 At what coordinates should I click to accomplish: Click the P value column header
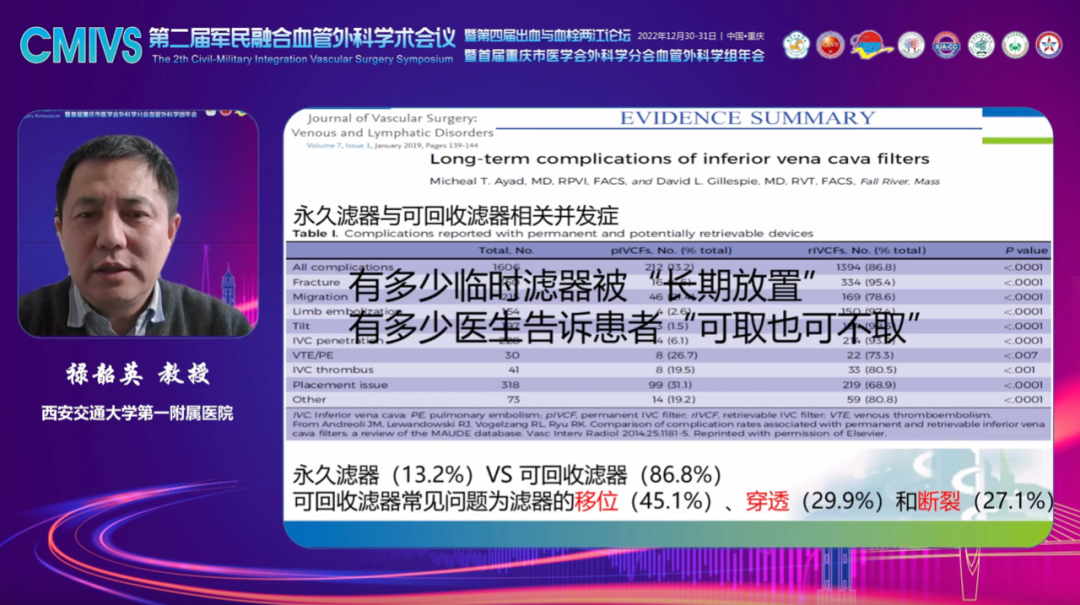pyautogui.click(x=1026, y=250)
